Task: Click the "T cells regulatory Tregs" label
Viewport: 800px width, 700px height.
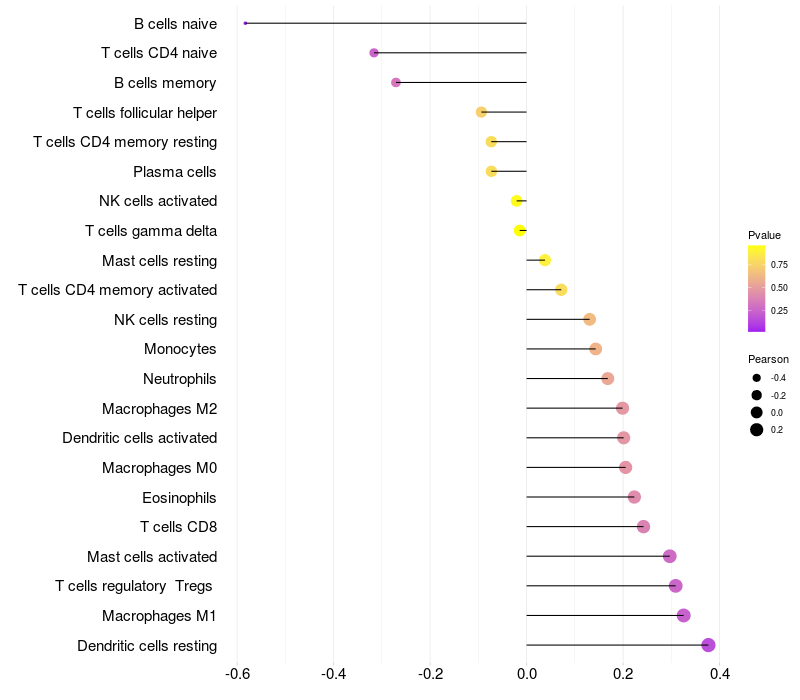Action: tap(135, 586)
